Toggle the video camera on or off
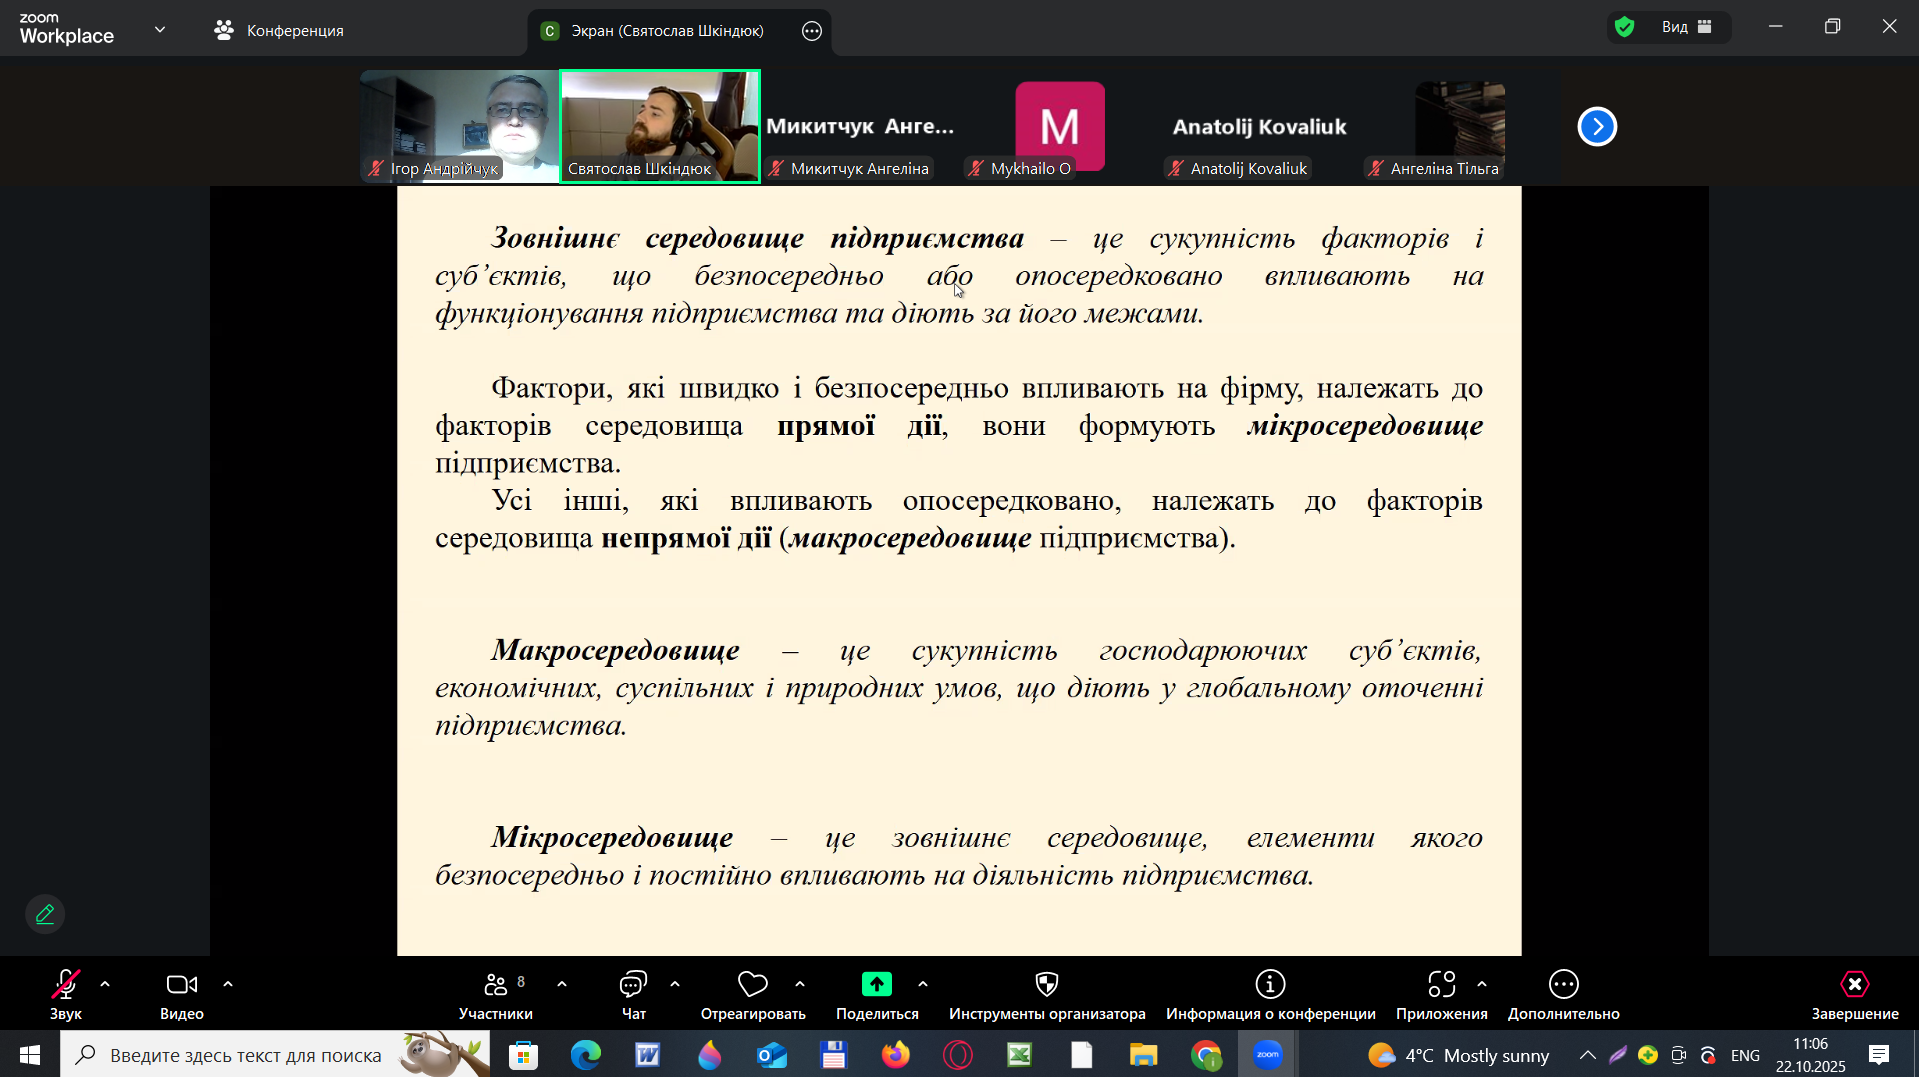 (x=181, y=985)
